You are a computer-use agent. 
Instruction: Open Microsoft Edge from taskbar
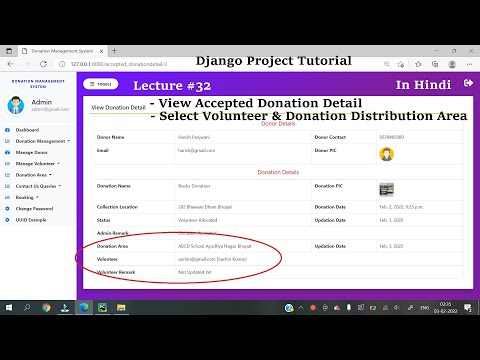coord(84,307)
